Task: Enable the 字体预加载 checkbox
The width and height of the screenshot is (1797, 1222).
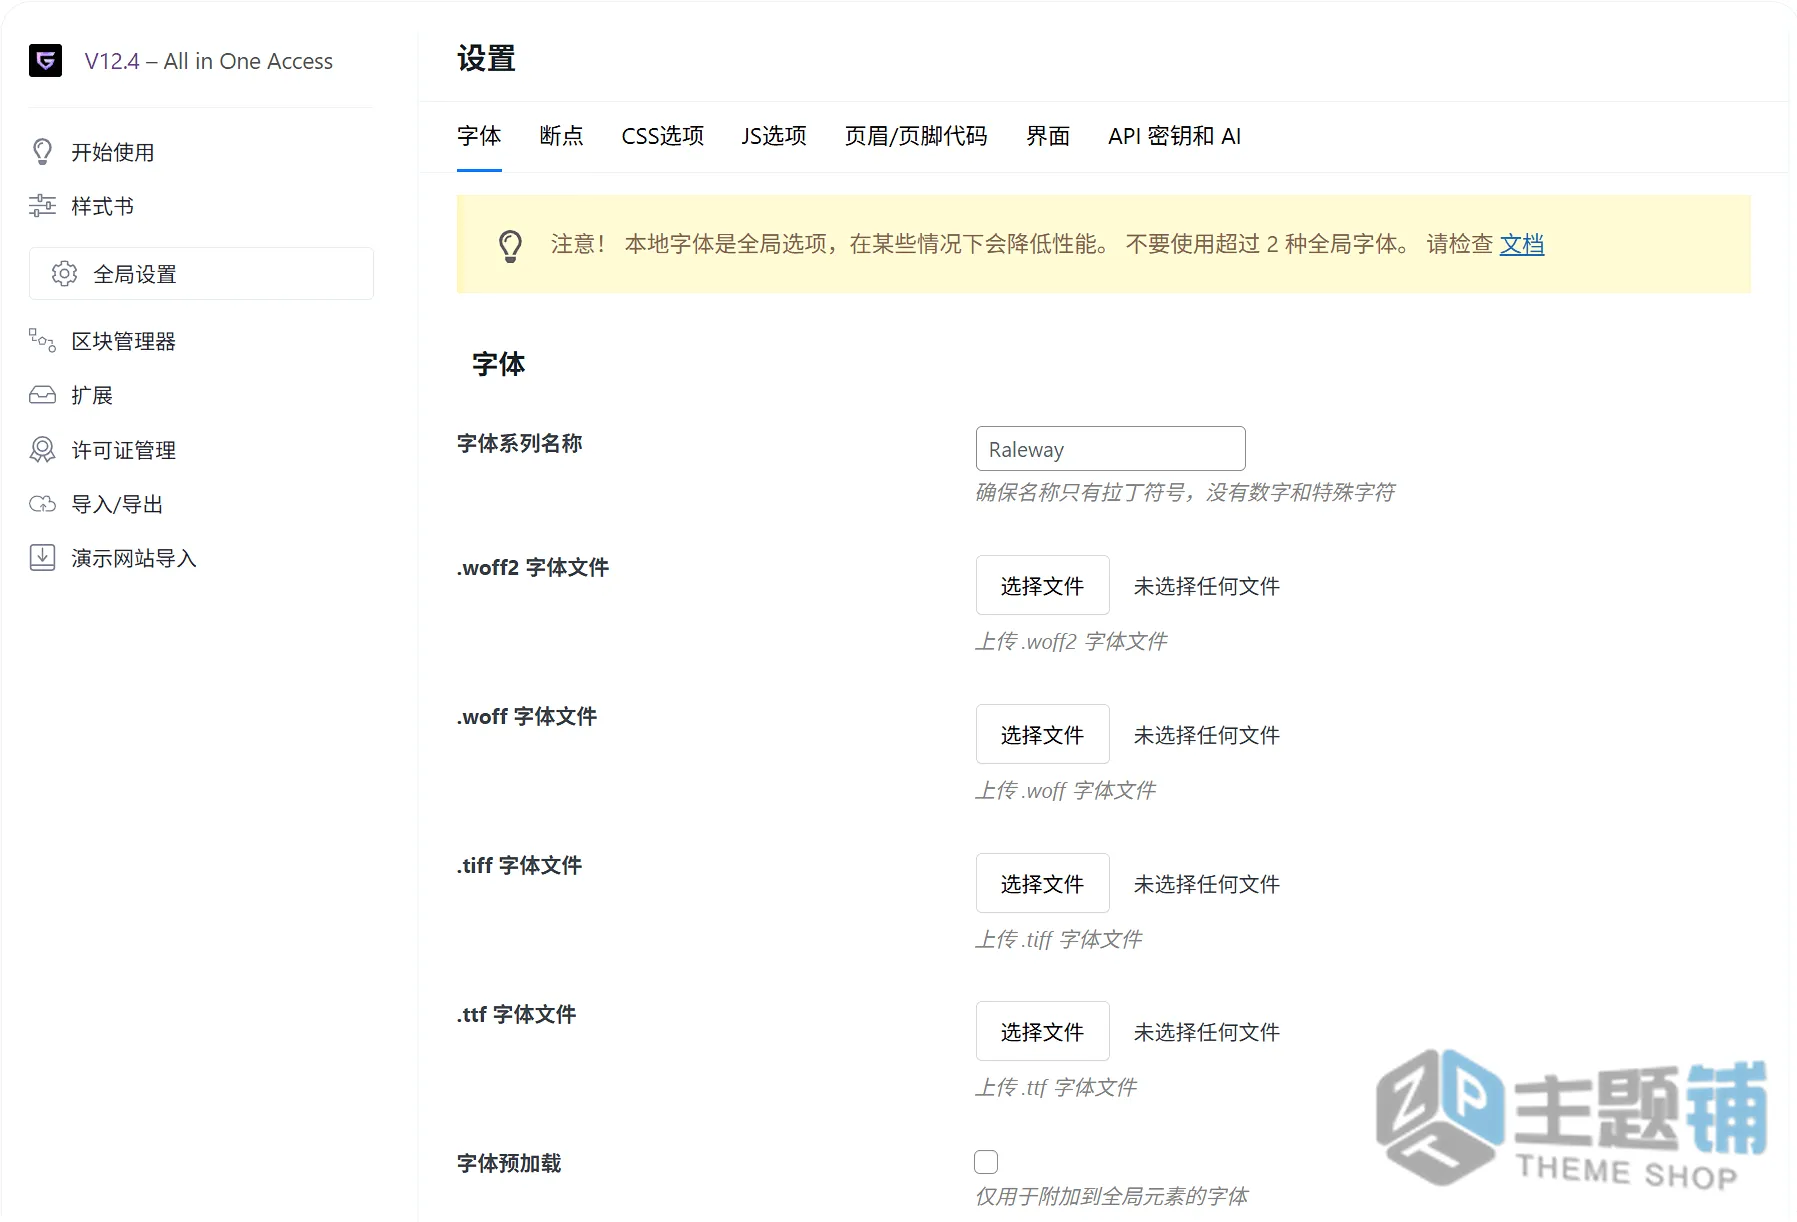Action: 986,1162
